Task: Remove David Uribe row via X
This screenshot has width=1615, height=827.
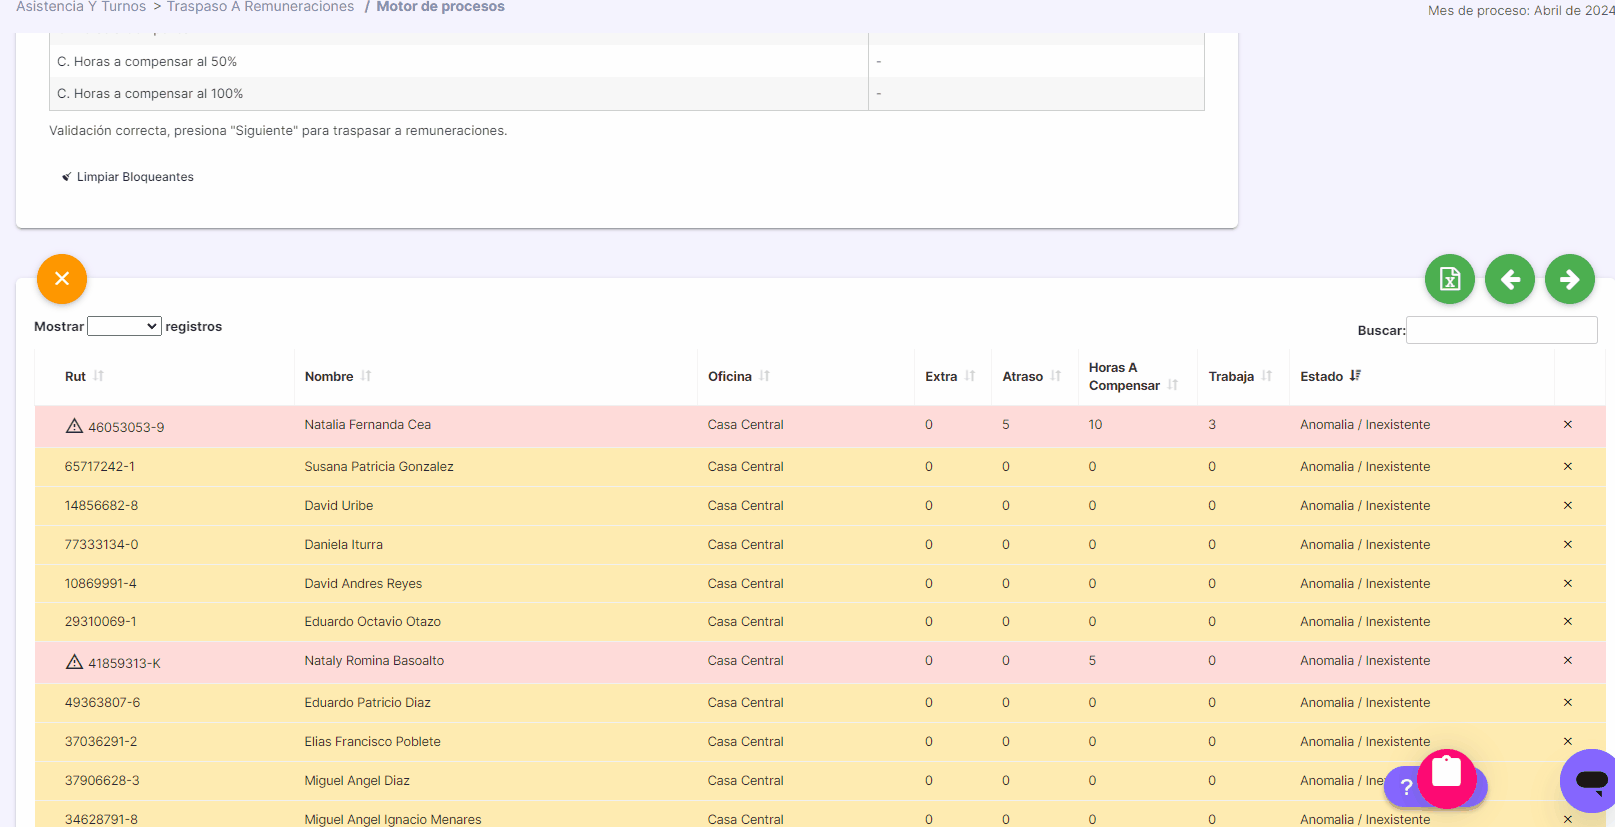Action: tap(1568, 506)
